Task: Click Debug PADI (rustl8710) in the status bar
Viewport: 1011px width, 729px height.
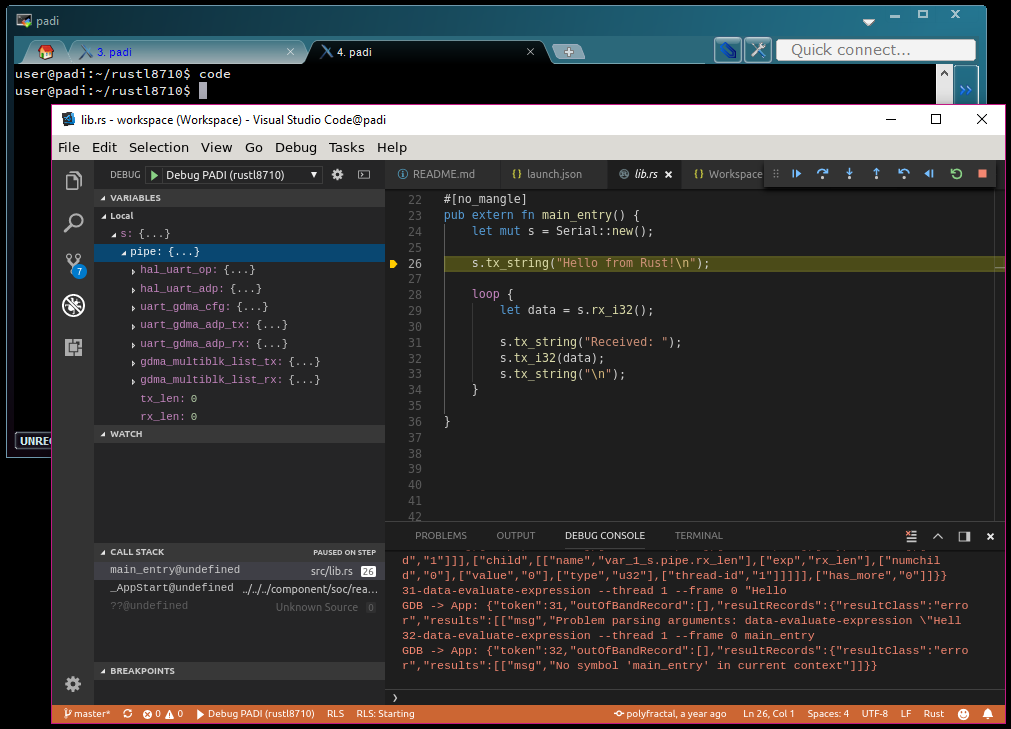Action: (x=255, y=714)
